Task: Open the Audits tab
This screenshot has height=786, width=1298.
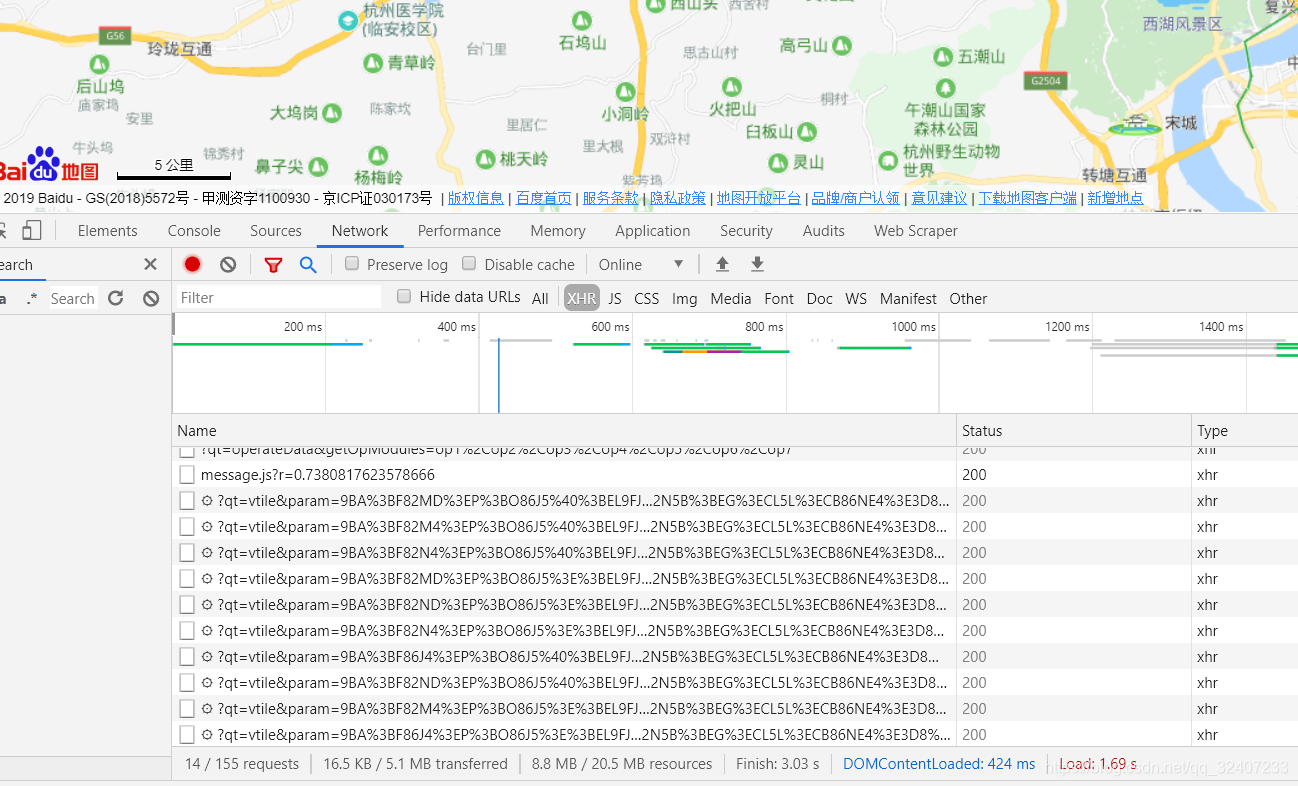Action: (x=824, y=231)
